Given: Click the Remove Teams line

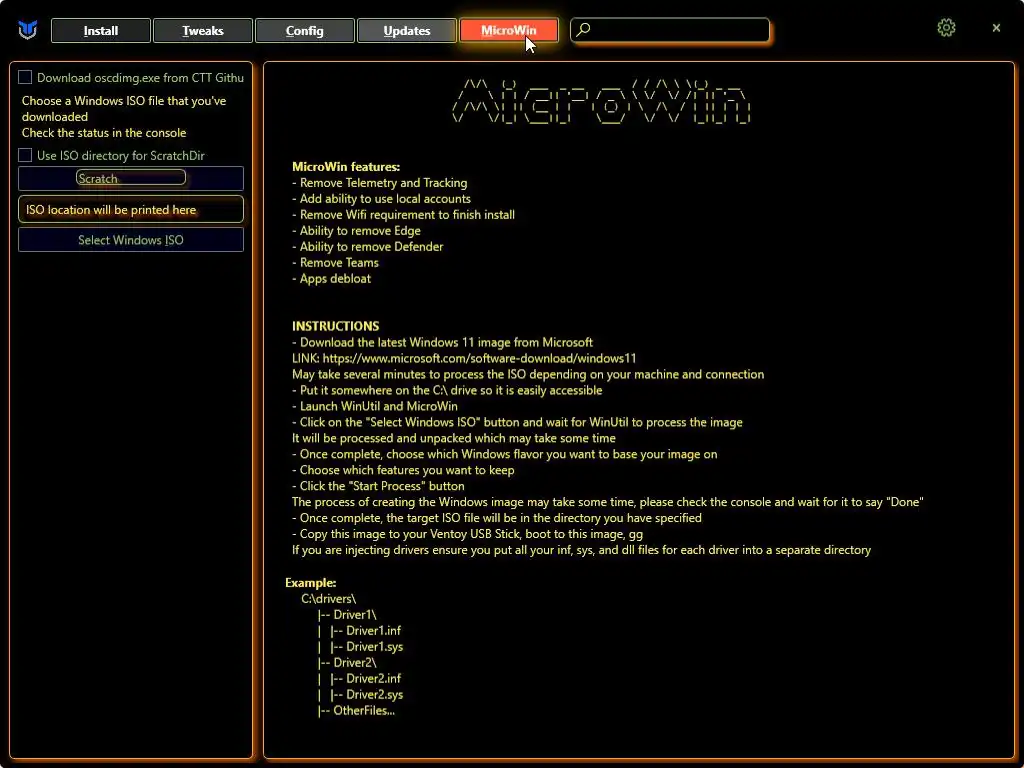Looking at the screenshot, I should [x=335, y=263].
